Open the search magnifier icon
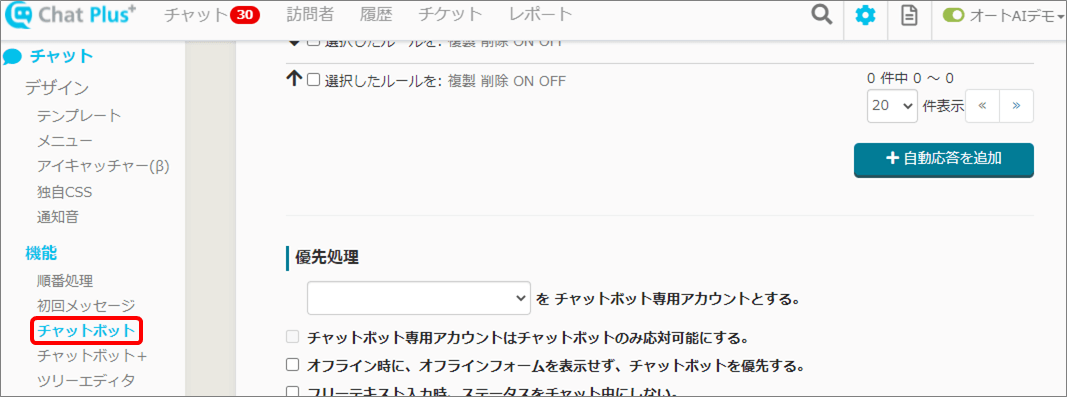 (x=822, y=15)
